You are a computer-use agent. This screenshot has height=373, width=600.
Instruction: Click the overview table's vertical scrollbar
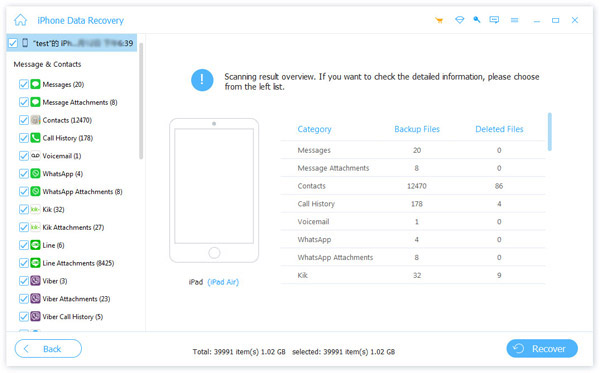[549, 132]
